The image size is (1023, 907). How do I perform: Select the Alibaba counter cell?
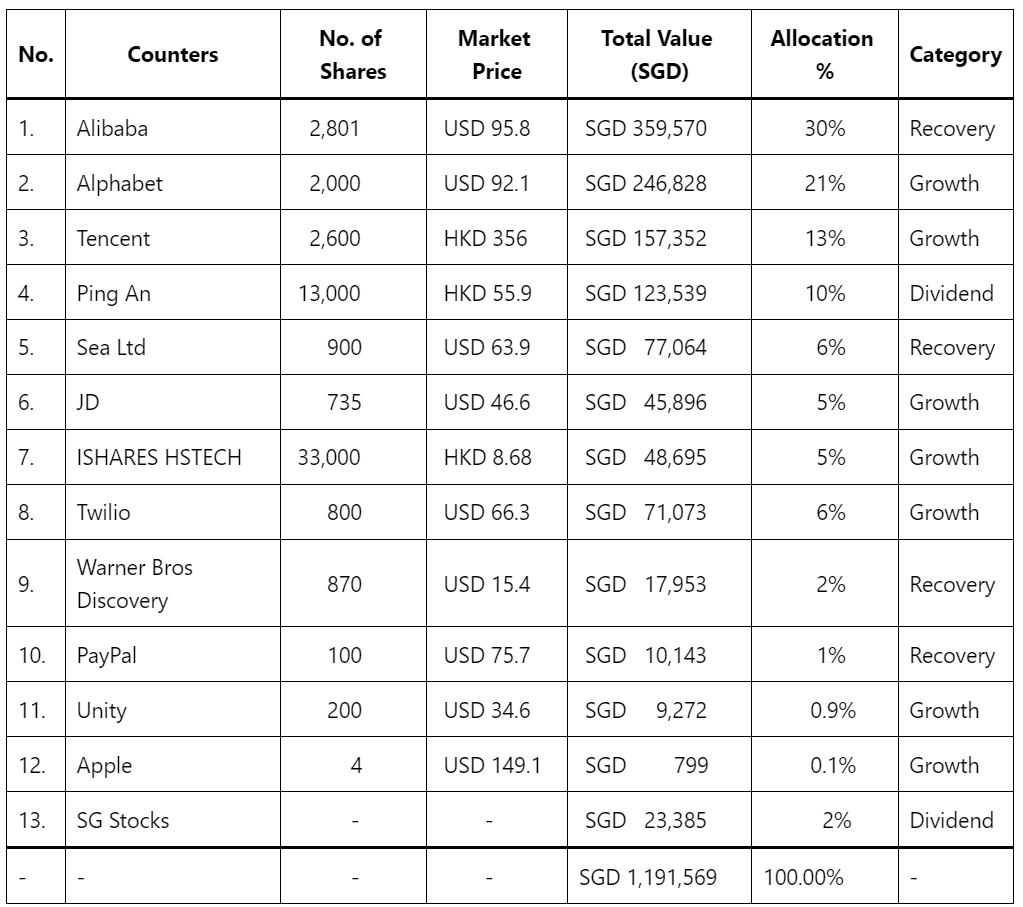pos(173,127)
